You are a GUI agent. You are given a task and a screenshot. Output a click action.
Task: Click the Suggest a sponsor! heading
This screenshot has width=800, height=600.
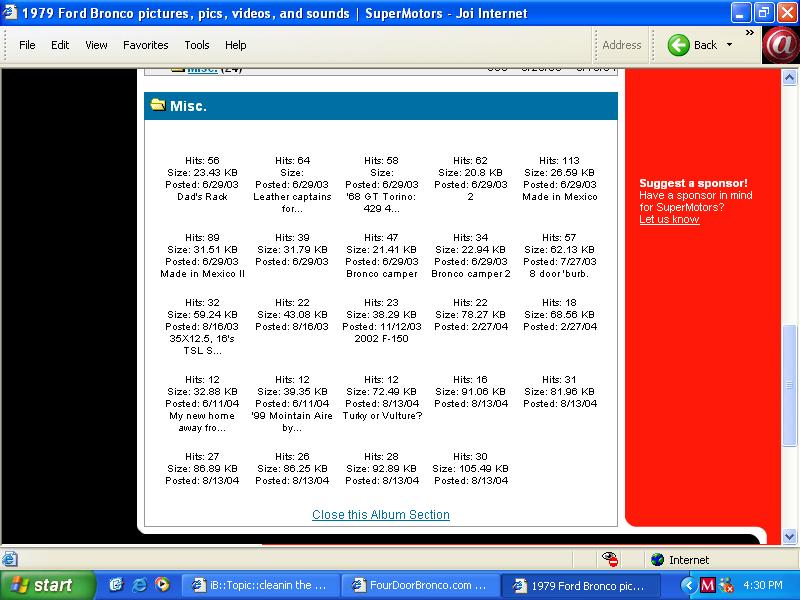[x=693, y=183]
